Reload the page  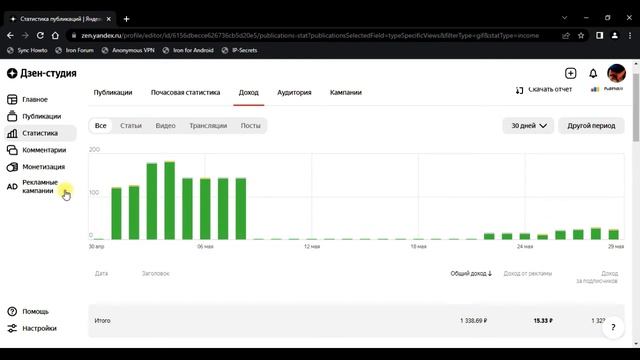pos(40,36)
